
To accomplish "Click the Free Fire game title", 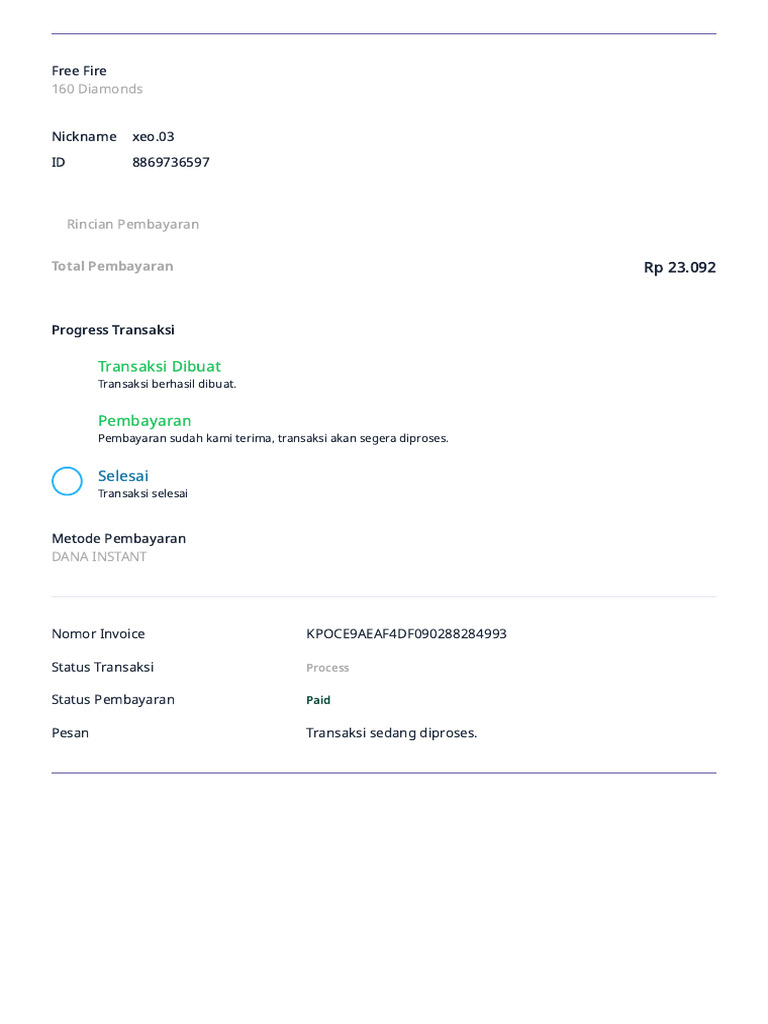I will [79, 71].
